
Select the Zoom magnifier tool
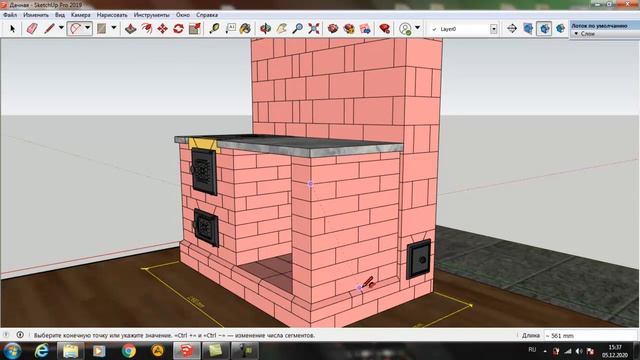coord(298,29)
